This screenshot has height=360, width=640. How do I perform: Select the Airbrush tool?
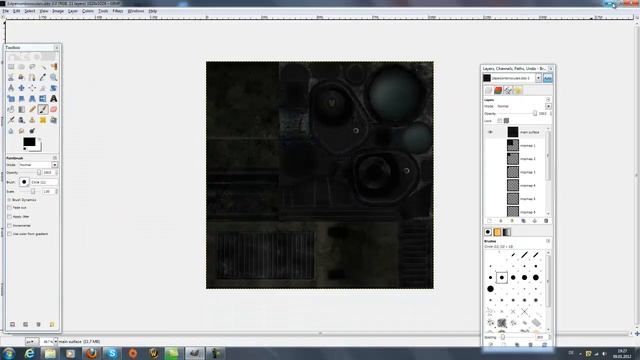[x=11, y=120]
